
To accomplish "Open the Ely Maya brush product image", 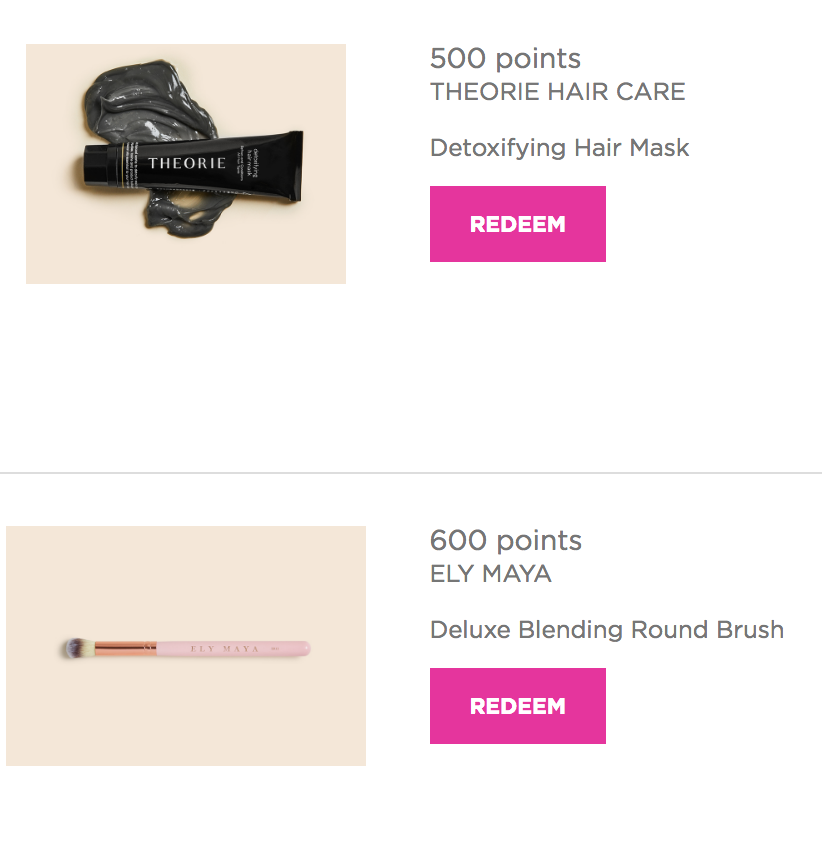I will click(x=186, y=646).
